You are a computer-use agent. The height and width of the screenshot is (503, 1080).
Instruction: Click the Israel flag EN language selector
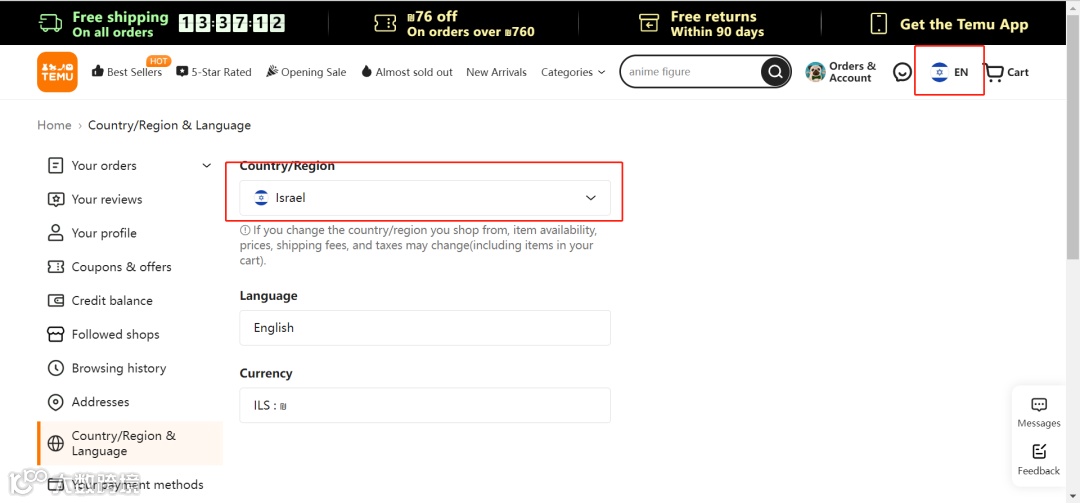tap(949, 72)
